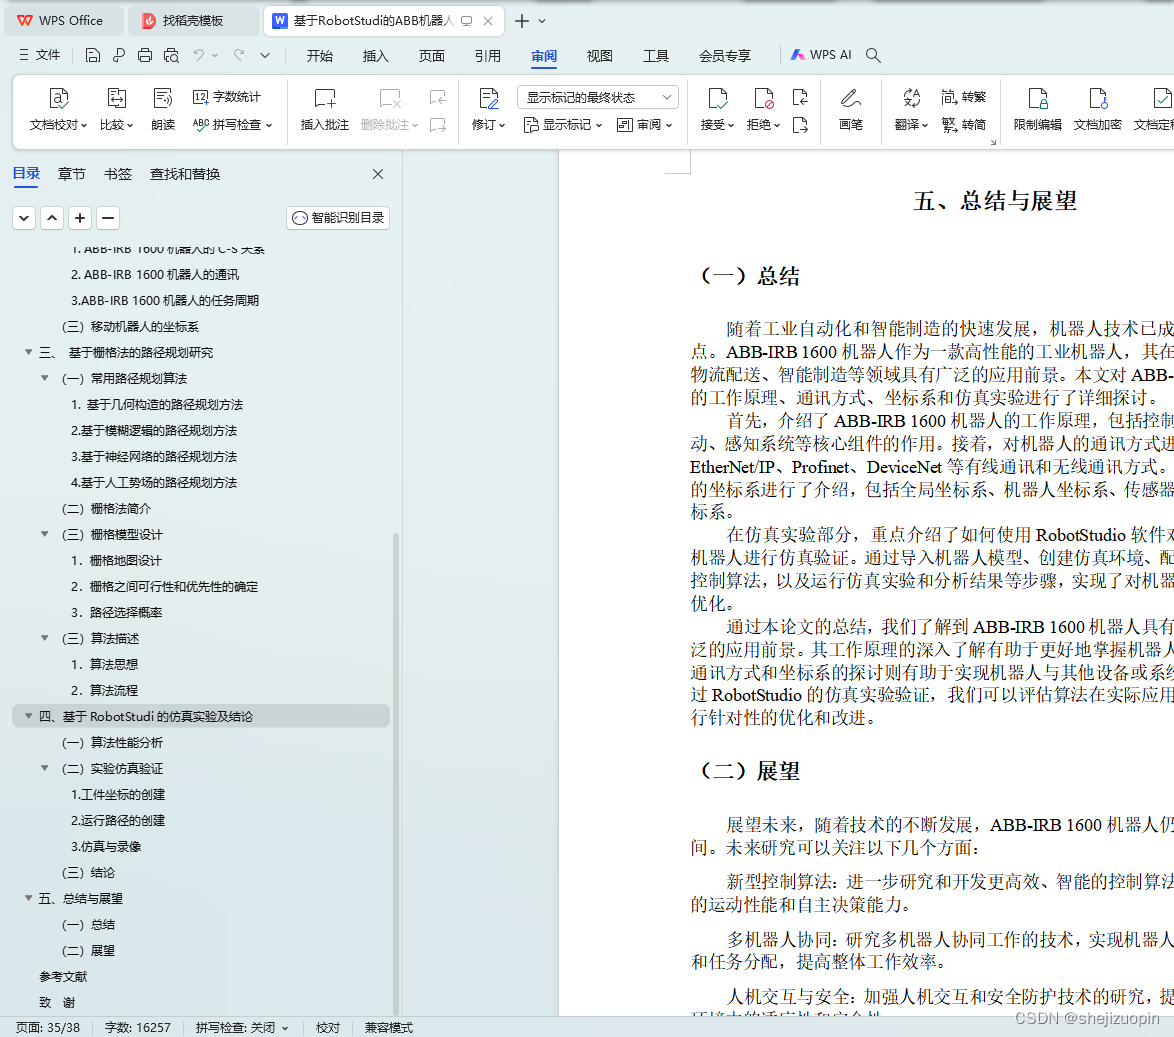Start 朗读 read aloud
The width and height of the screenshot is (1174, 1037).
162,109
